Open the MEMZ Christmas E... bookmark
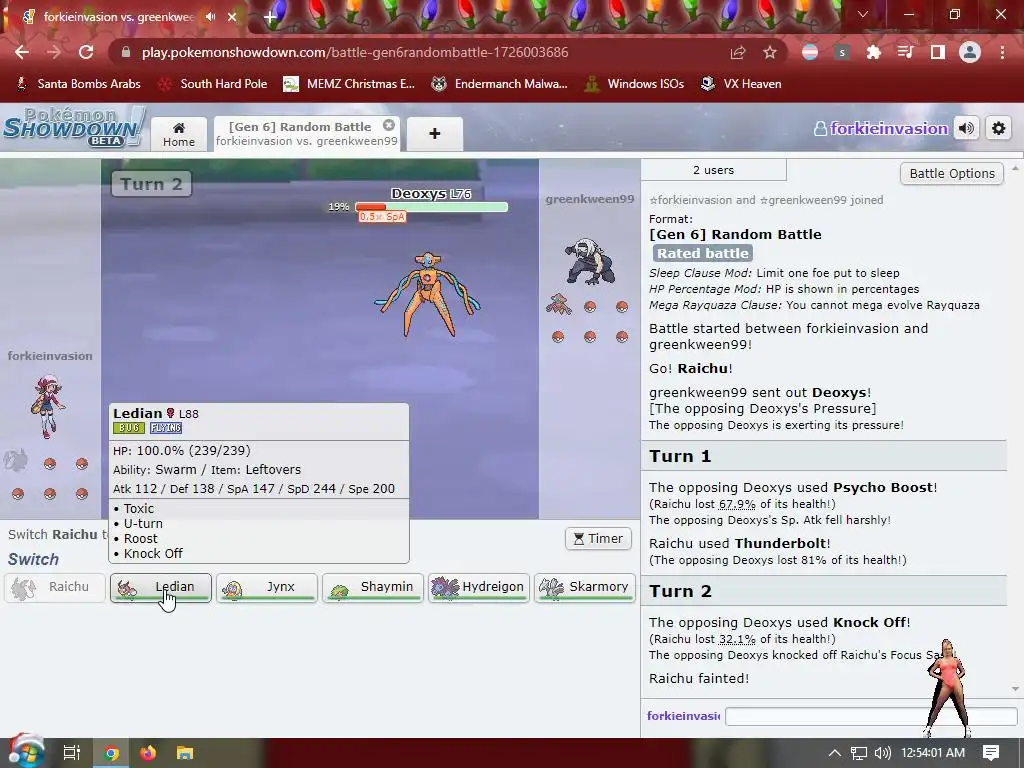The height and width of the screenshot is (768, 1024). click(x=349, y=84)
